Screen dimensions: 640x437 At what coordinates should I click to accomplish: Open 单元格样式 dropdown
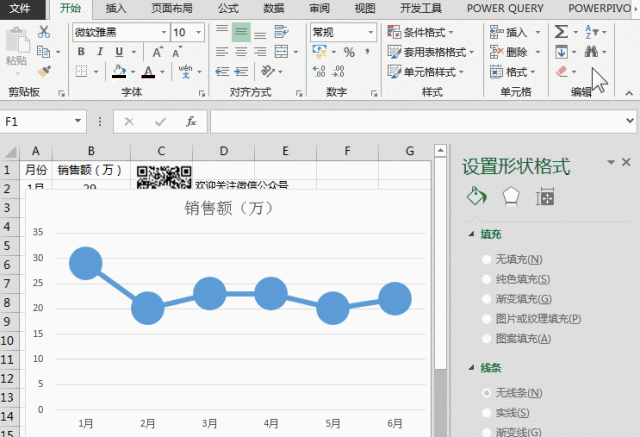[x=426, y=72]
